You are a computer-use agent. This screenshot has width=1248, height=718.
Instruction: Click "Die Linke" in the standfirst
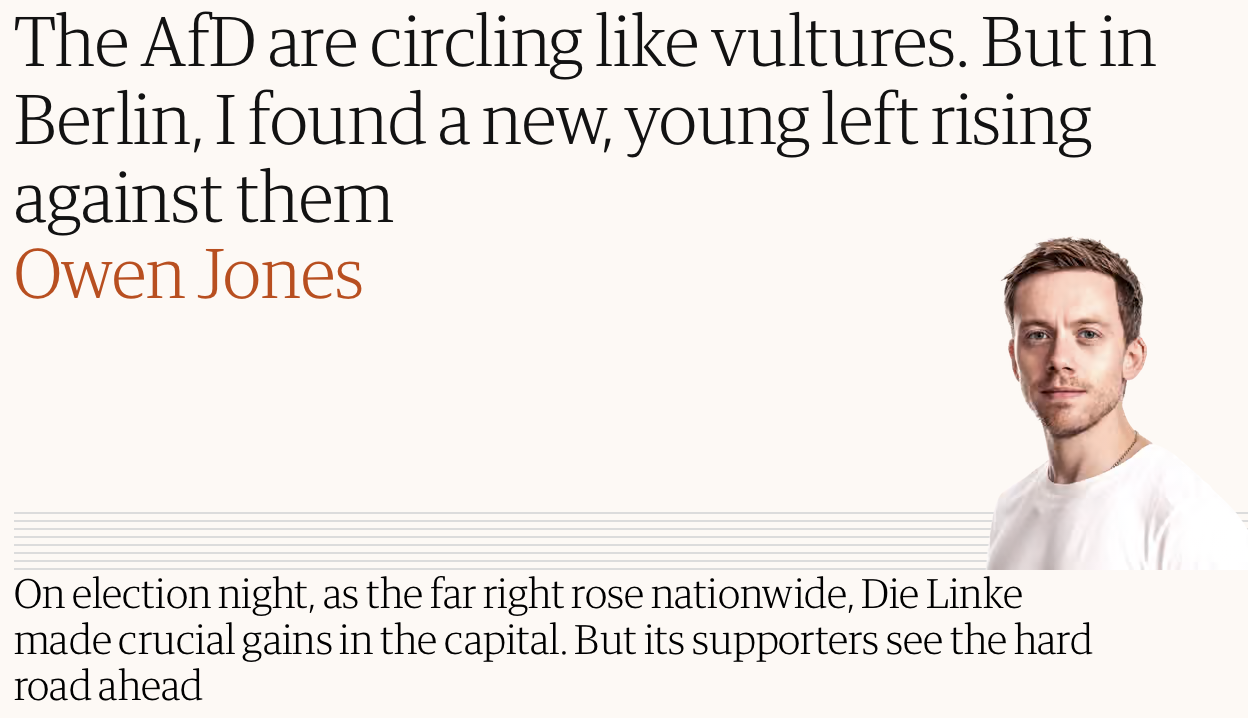(941, 595)
